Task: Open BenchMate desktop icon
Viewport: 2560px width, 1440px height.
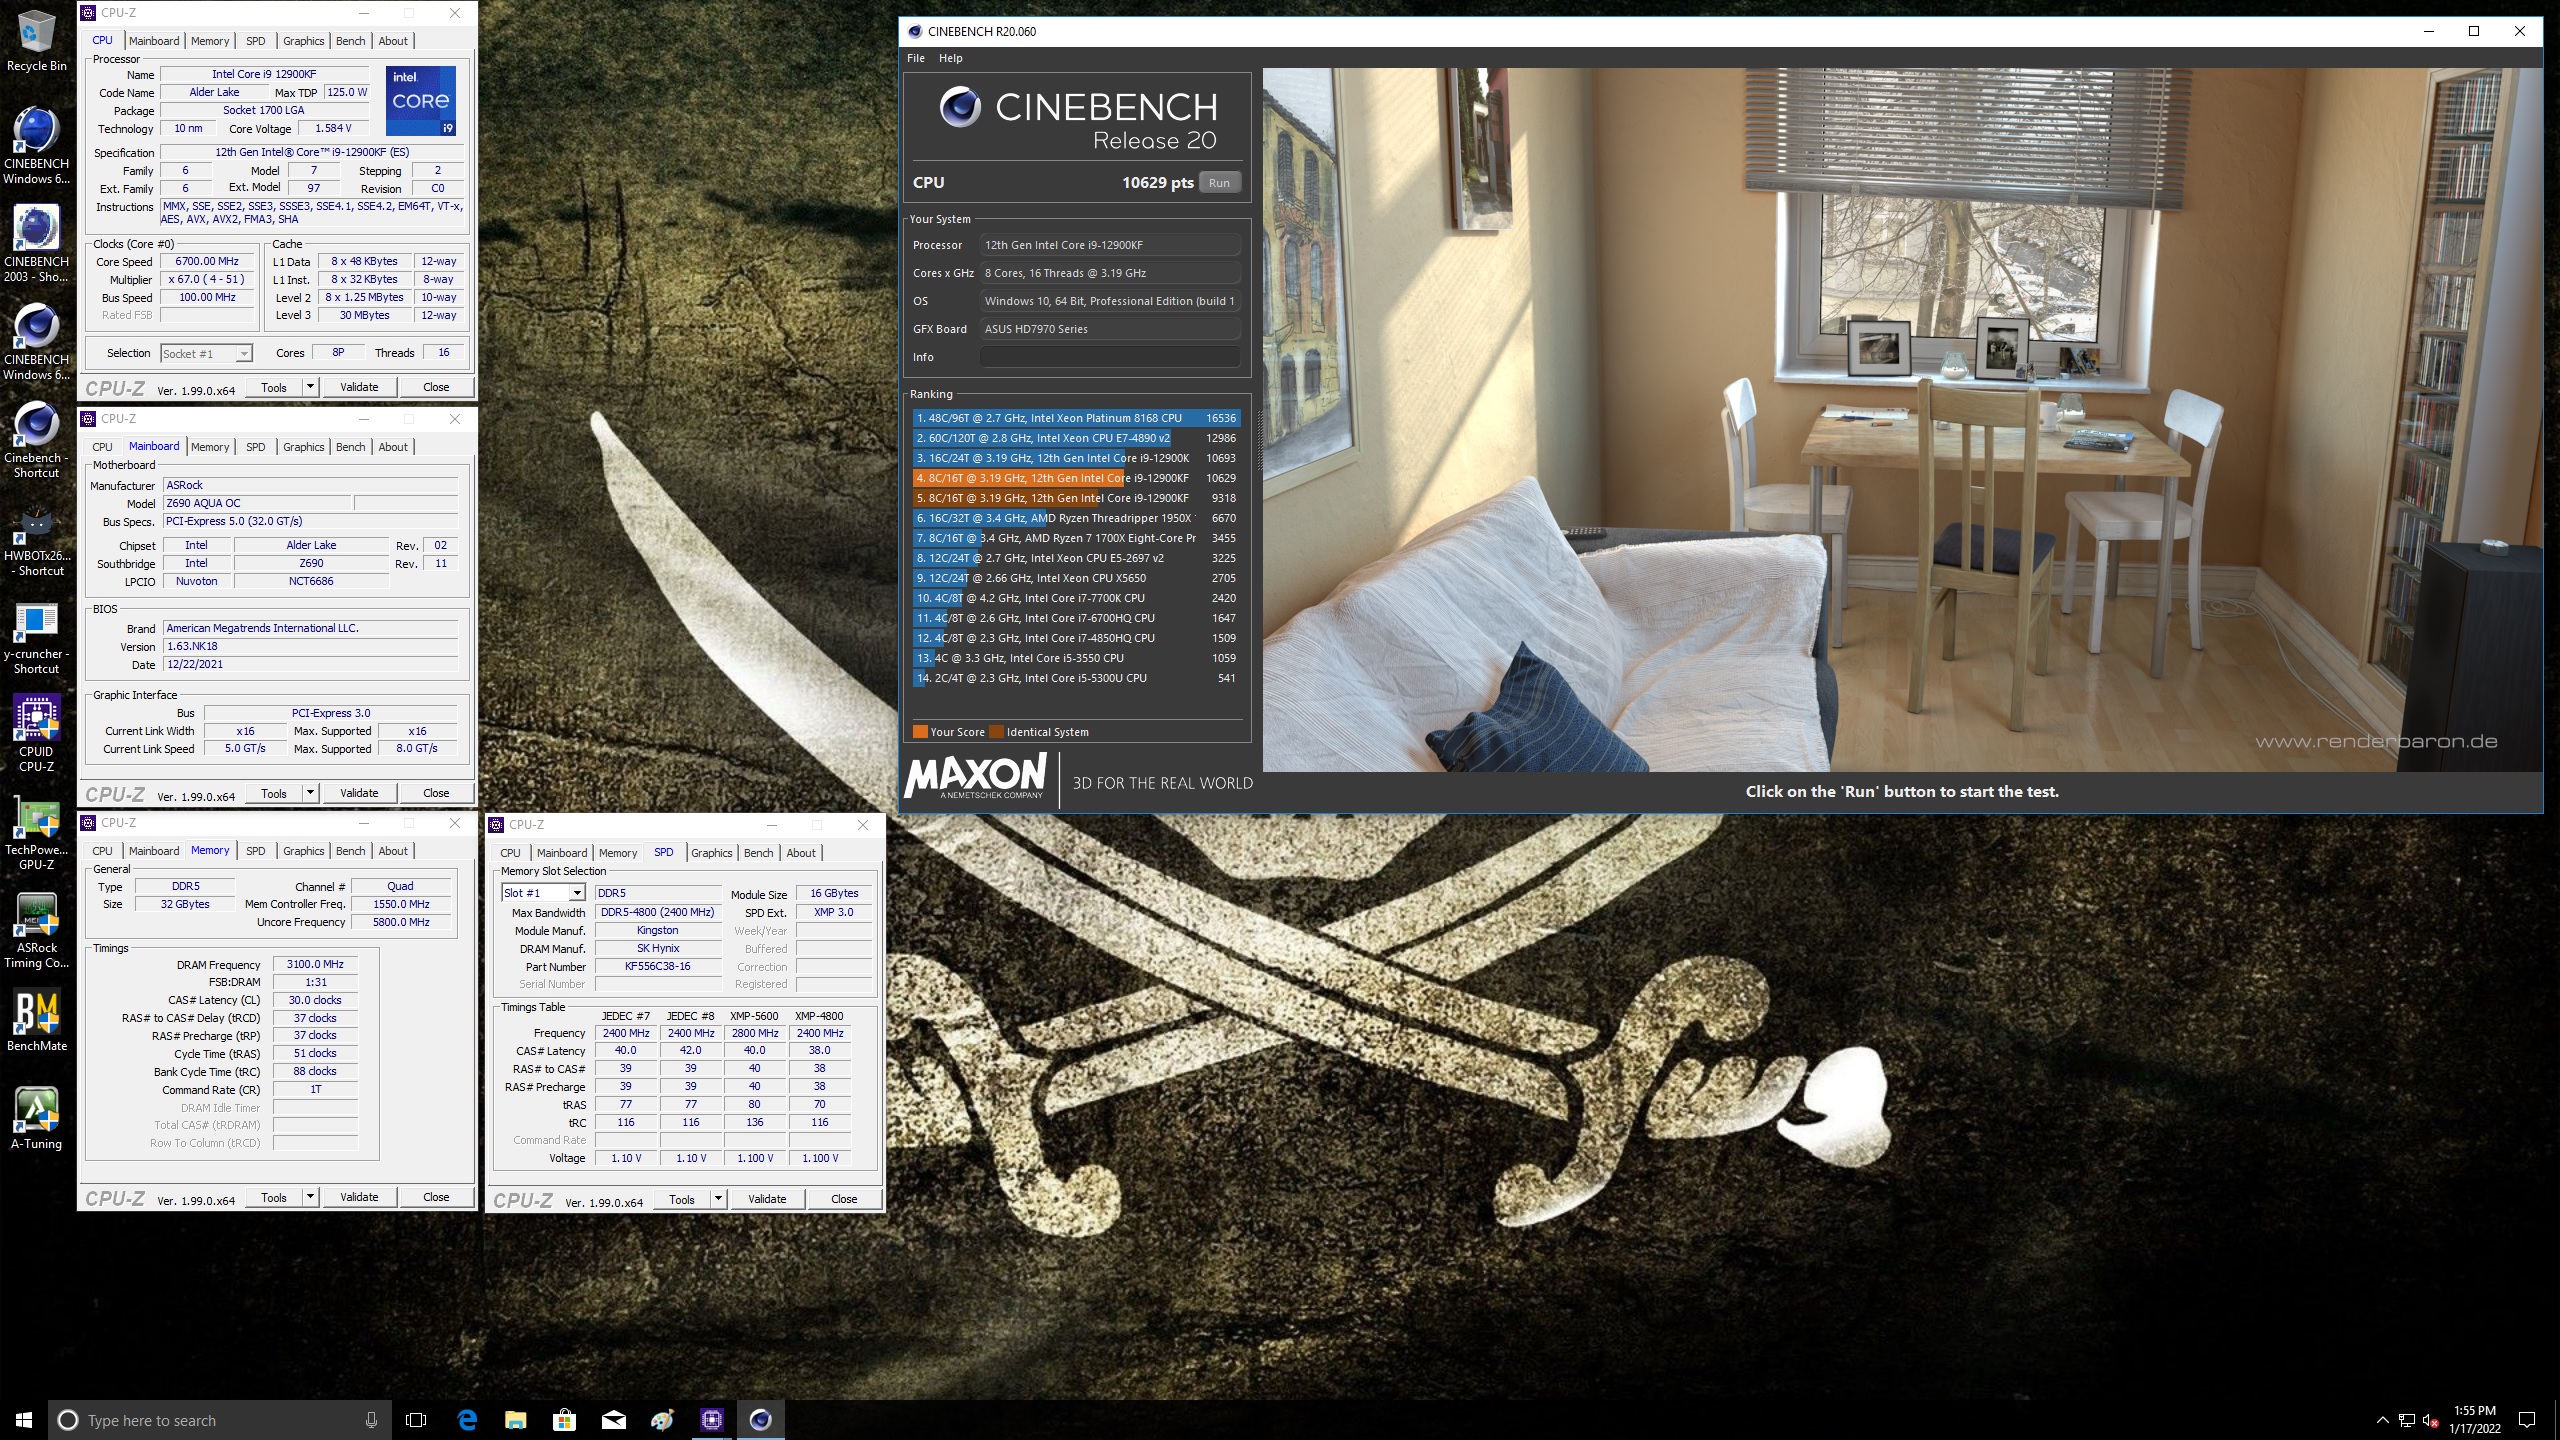Action: 37,1020
